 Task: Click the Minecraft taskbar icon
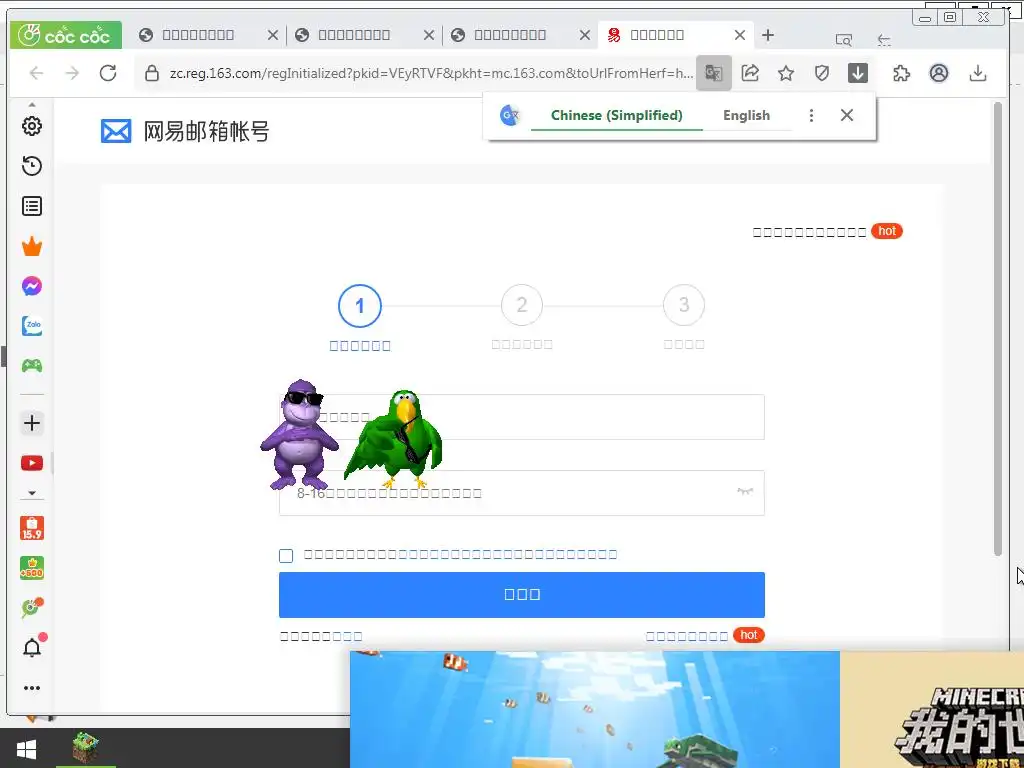[86, 748]
